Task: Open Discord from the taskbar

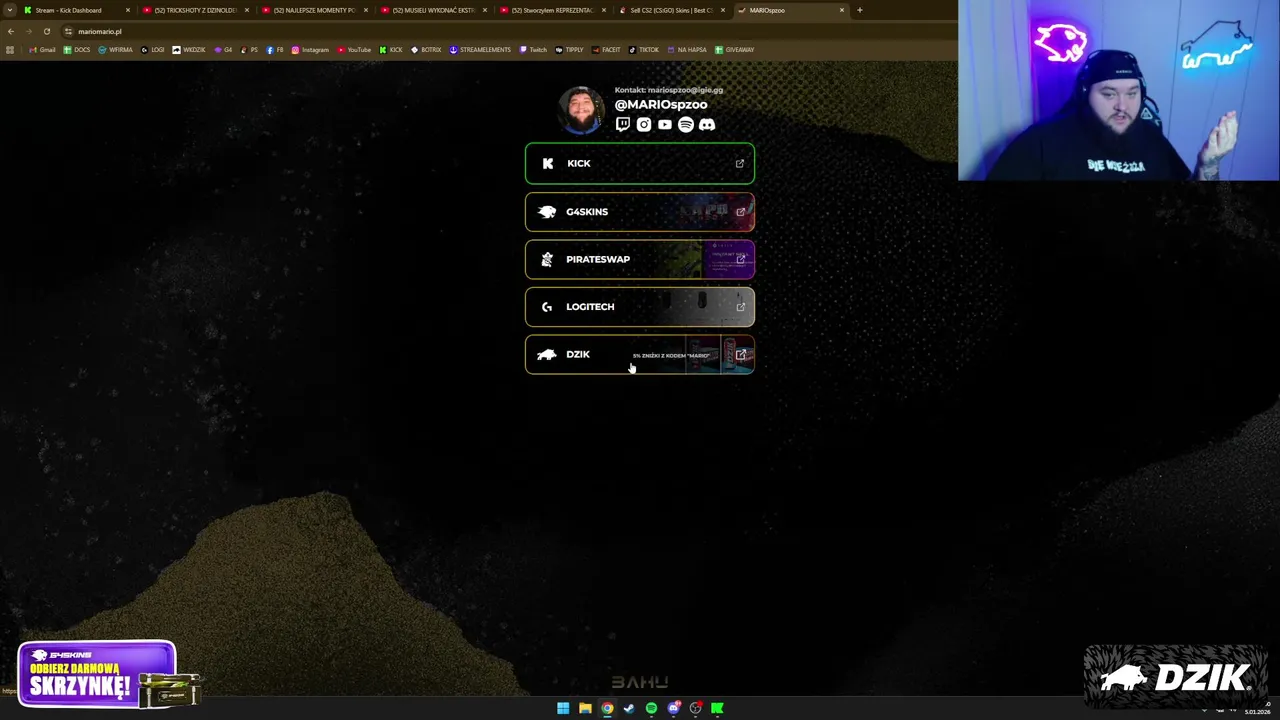Action: tap(673, 708)
